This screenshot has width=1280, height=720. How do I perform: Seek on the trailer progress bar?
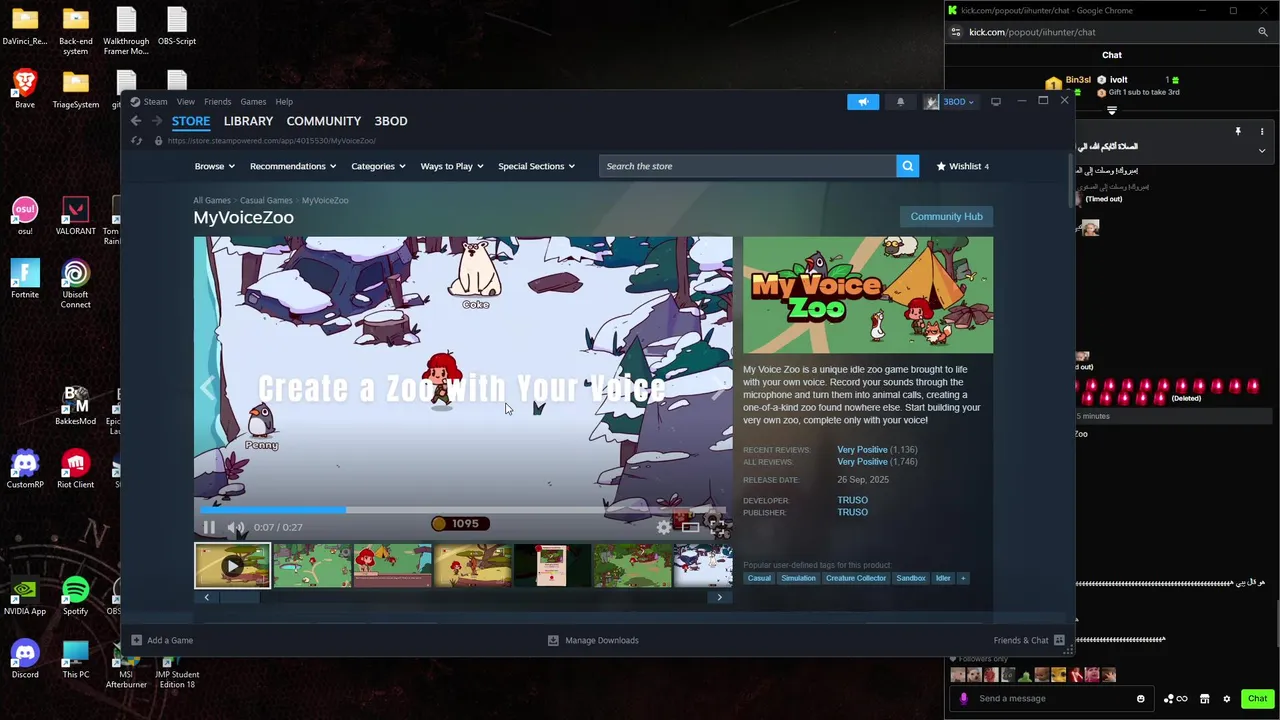(x=463, y=510)
